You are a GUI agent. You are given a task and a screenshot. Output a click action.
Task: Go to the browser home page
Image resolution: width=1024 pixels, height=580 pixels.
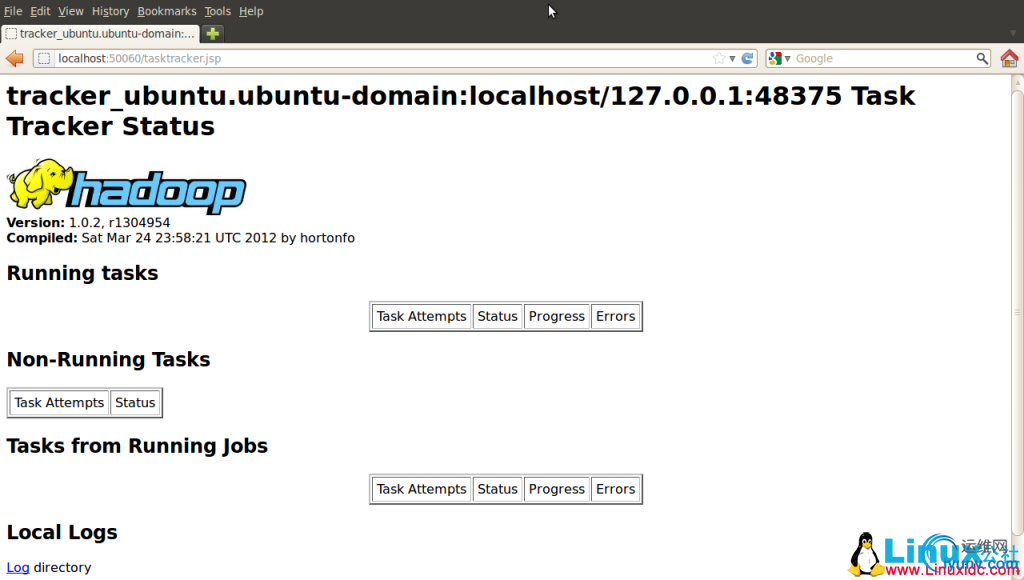pyautogui.click(x=1009, y=59)
